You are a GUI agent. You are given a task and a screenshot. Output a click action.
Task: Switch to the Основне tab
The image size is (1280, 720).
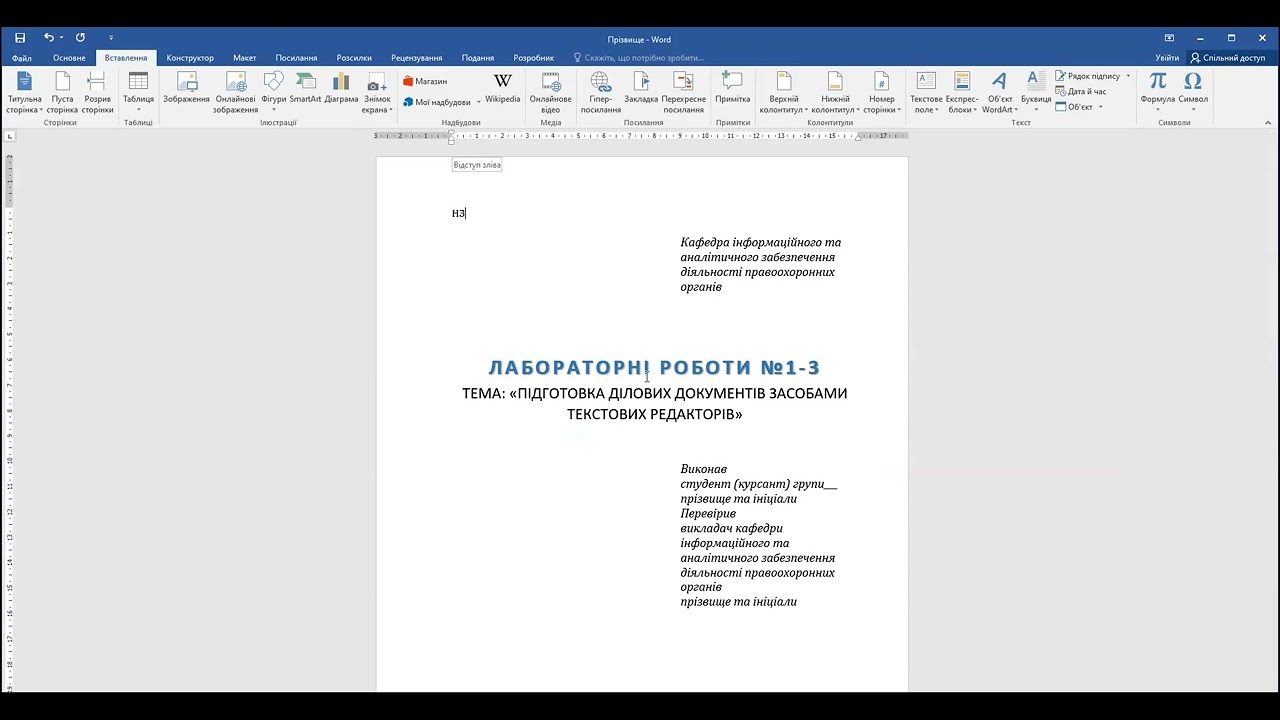coord(69,58)
